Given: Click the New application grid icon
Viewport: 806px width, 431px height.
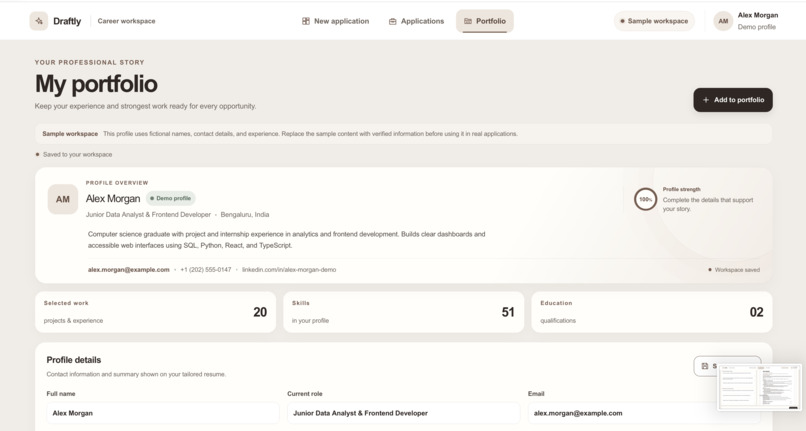Looking at the screenshot, I should point(306,21).
